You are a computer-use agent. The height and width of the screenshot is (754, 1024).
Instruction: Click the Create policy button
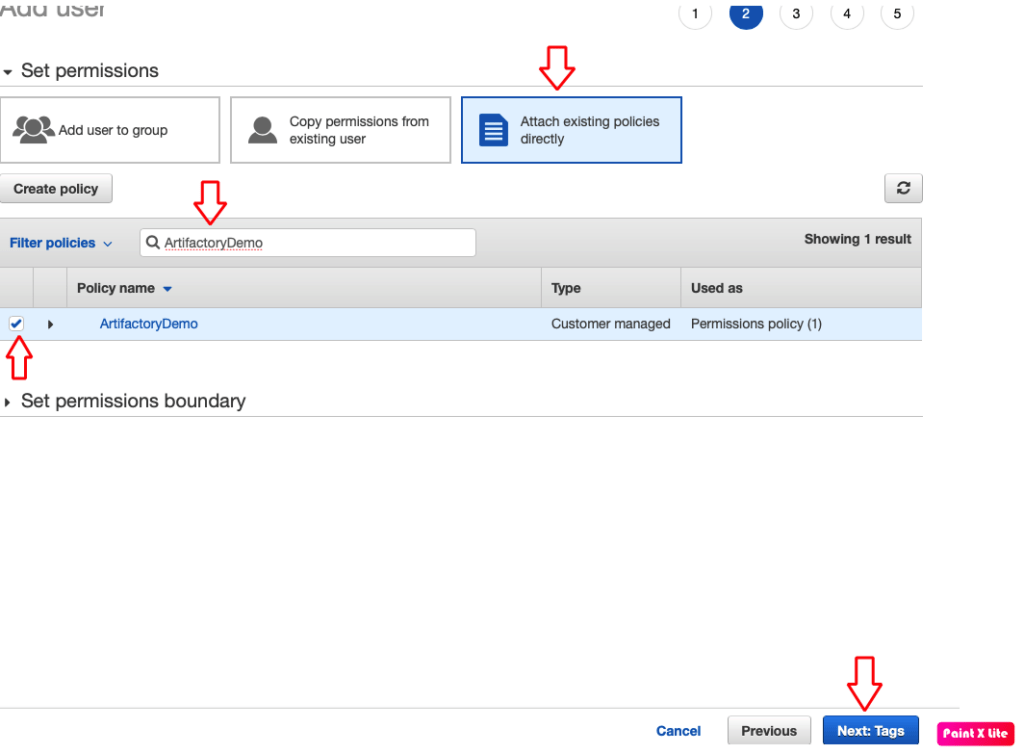(56, 189)
